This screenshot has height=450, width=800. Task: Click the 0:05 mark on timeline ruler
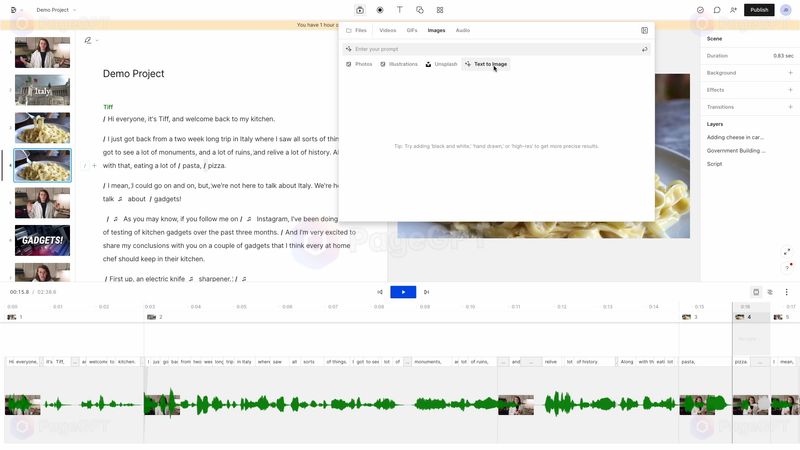[x=241, y=307]
